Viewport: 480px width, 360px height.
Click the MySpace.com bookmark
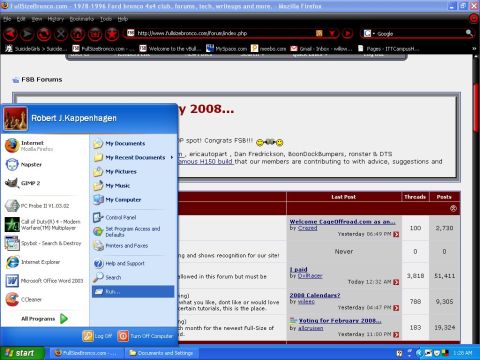tap(227, 49)
